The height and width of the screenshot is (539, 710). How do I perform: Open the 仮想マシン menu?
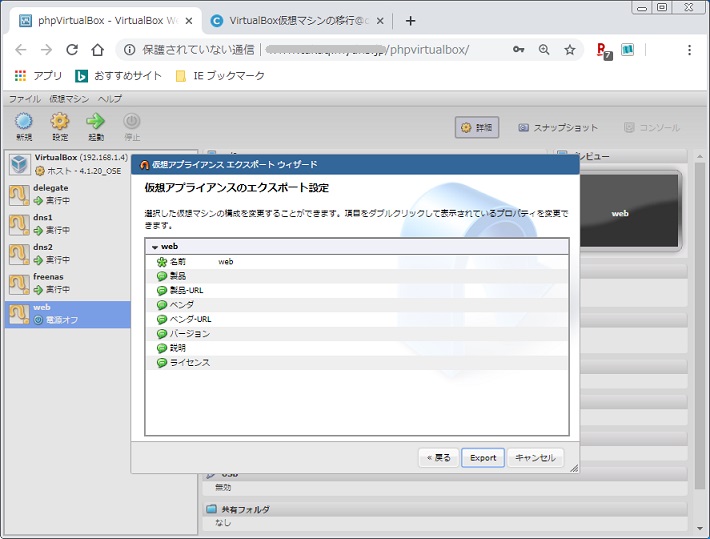click(x=69, y=99)
